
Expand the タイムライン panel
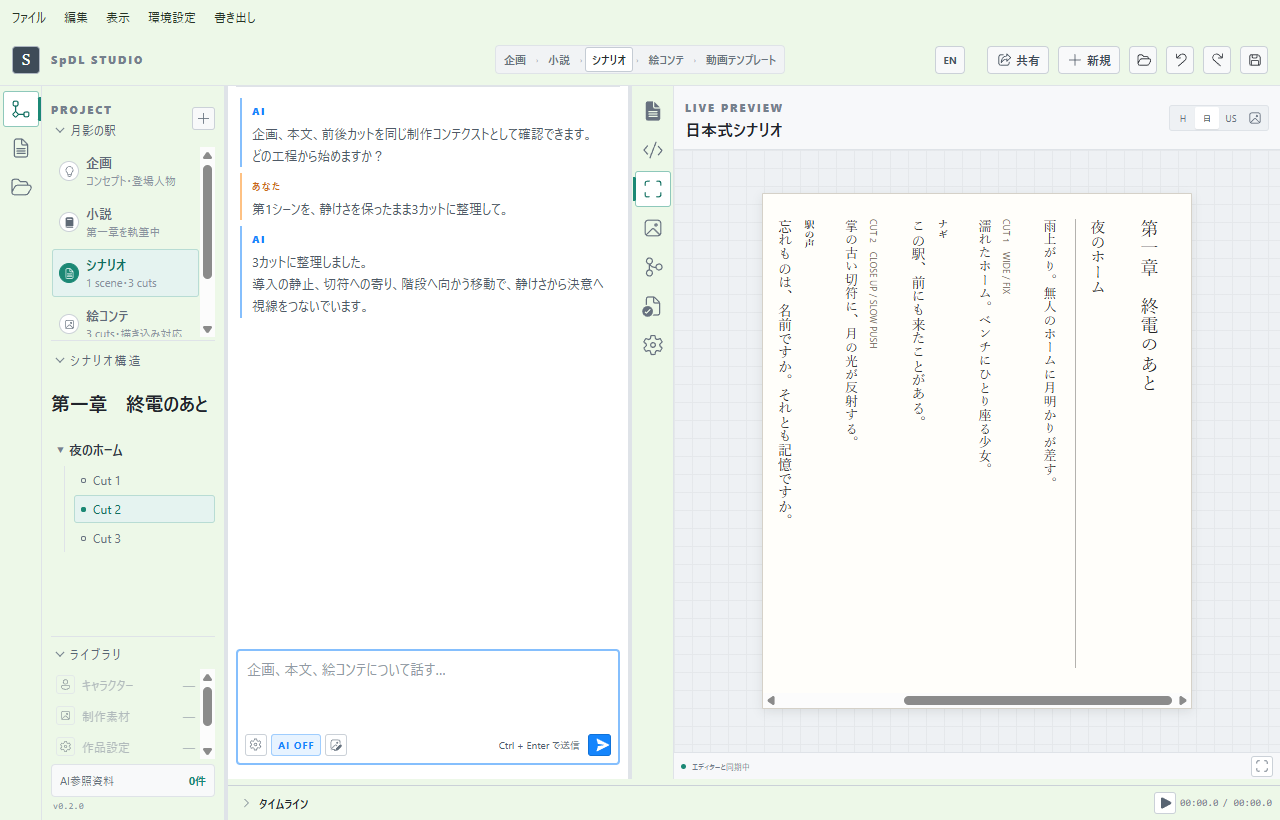(246, 803)
